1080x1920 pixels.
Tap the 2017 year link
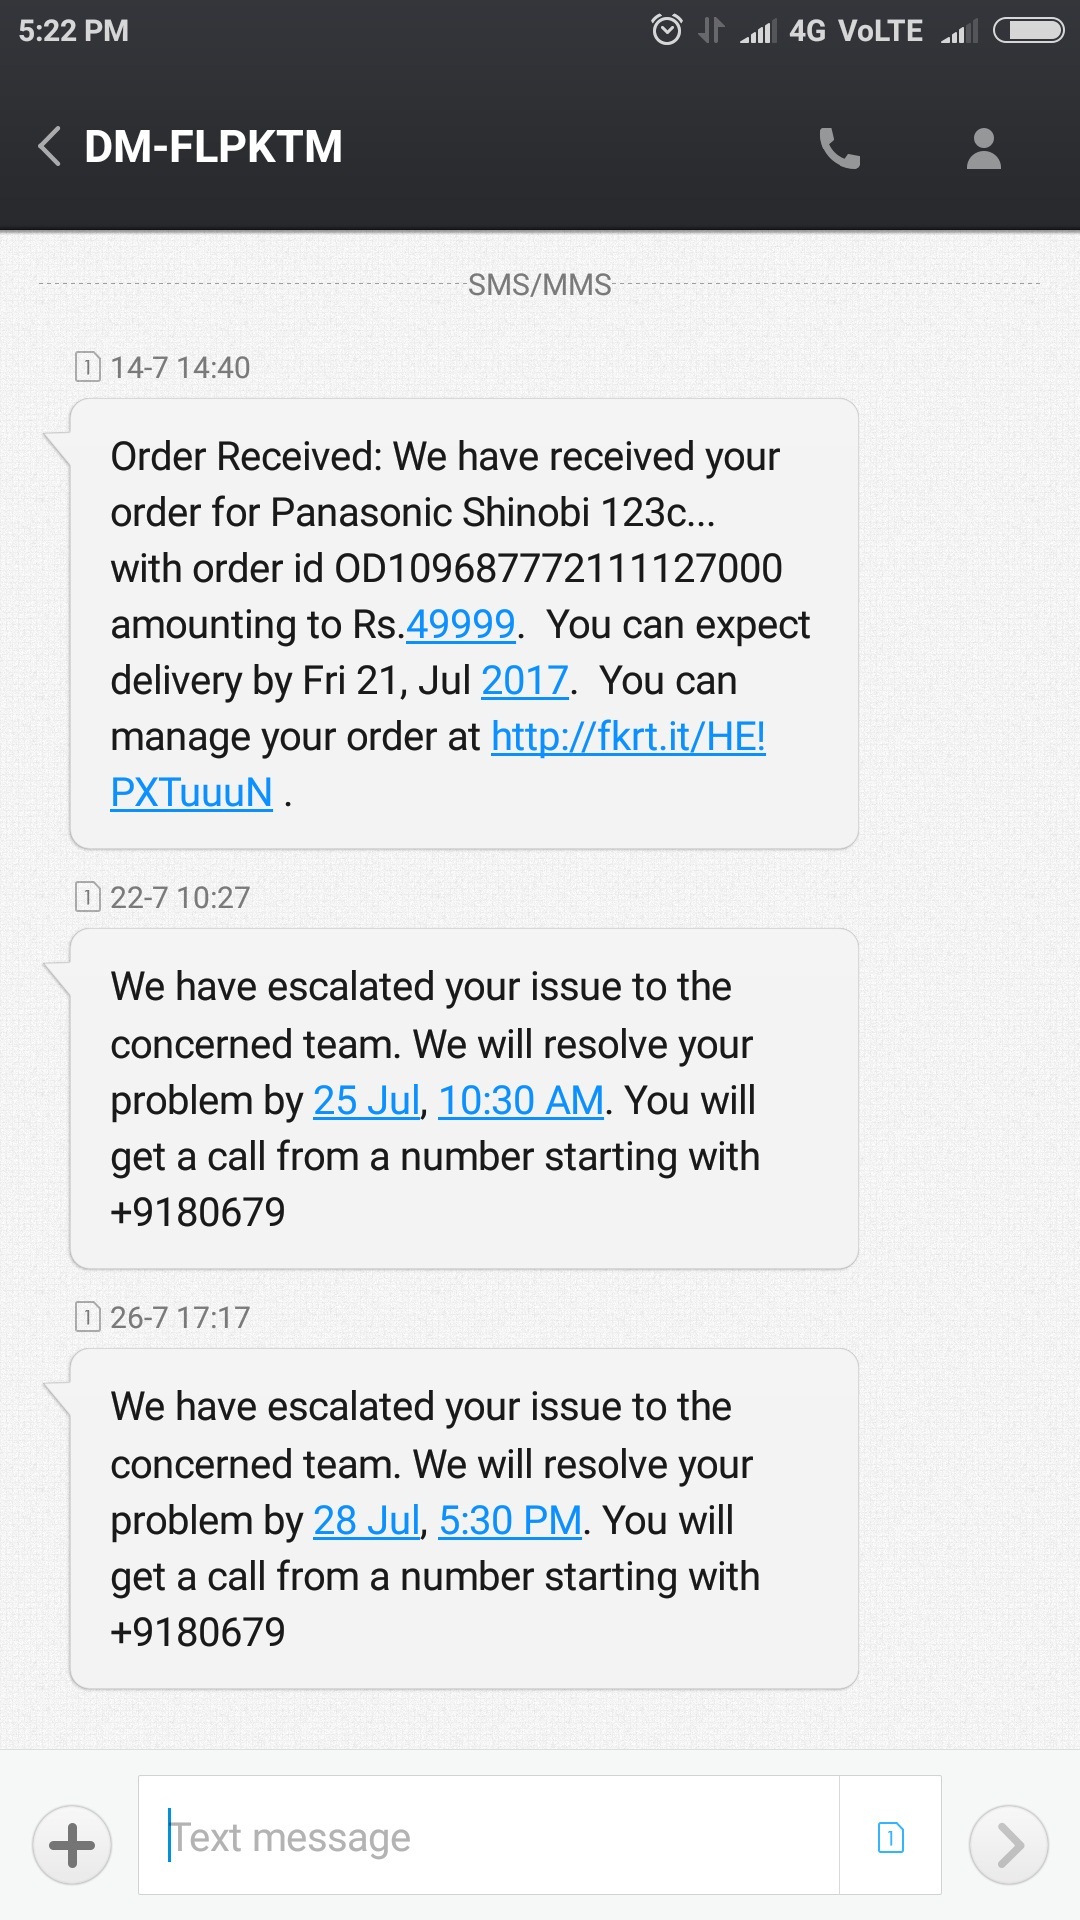[525, 681]
